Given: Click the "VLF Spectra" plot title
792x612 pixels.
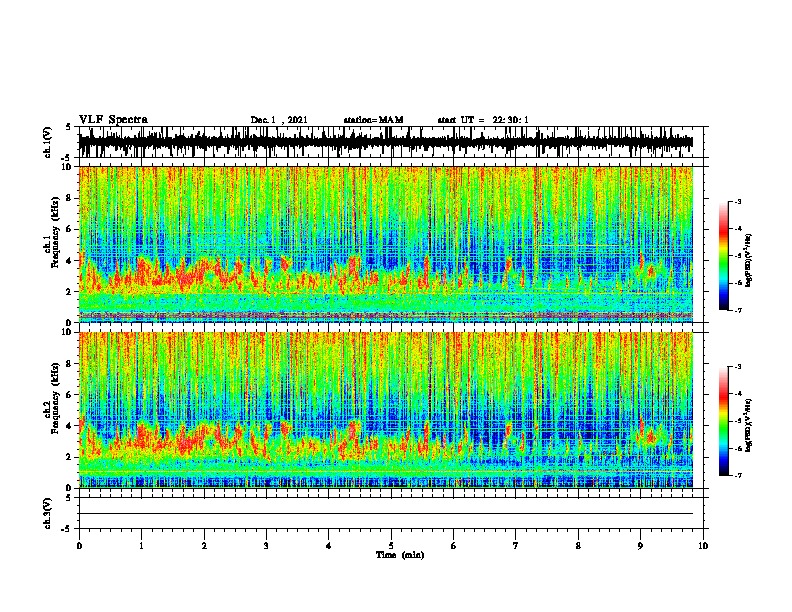Looking at the screenshot, I should pyautogui.click(x=113, y=120).
